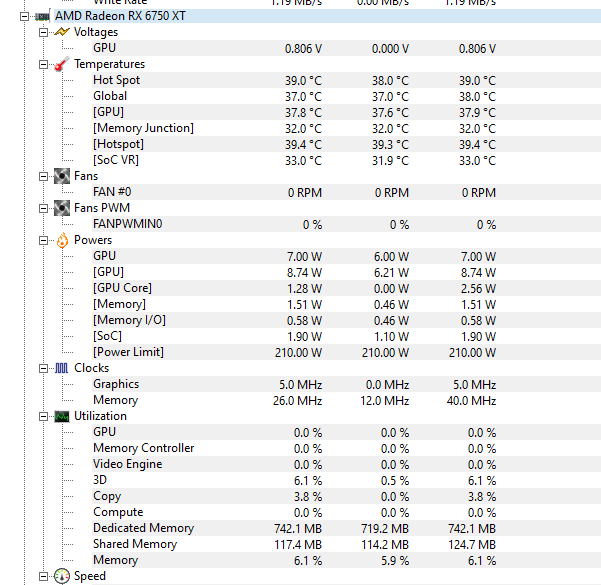
Task: Select the Clocks category label
Action: (x=92, y=368)
